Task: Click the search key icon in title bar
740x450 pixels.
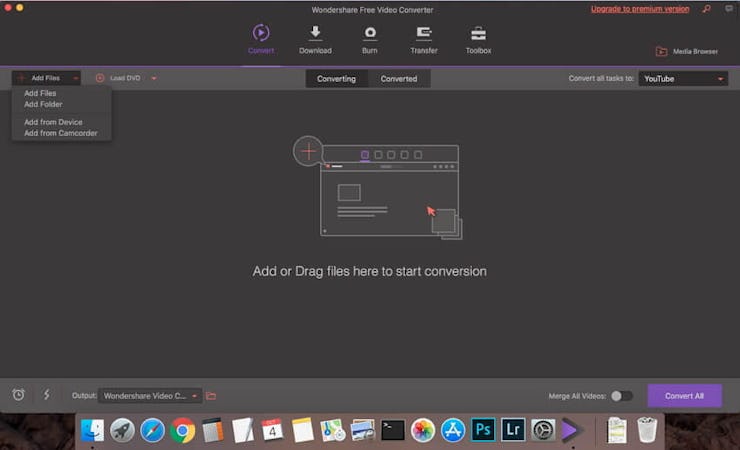Action: point(706,8)
